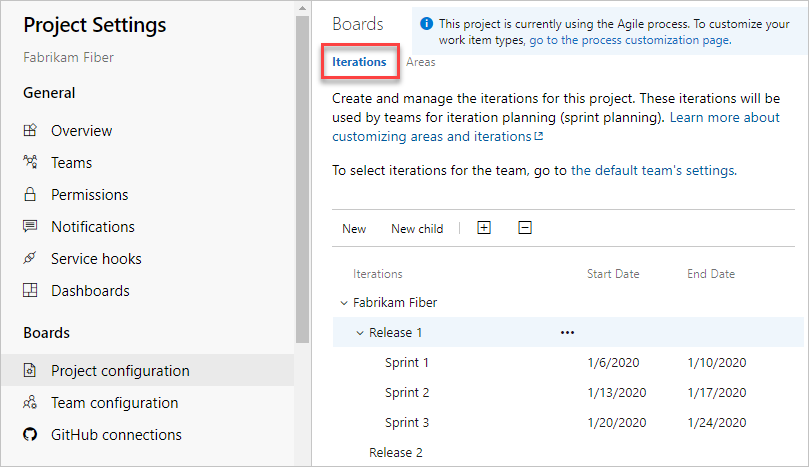Click the Teams icon in sidebar

click(x=30, y=163)
